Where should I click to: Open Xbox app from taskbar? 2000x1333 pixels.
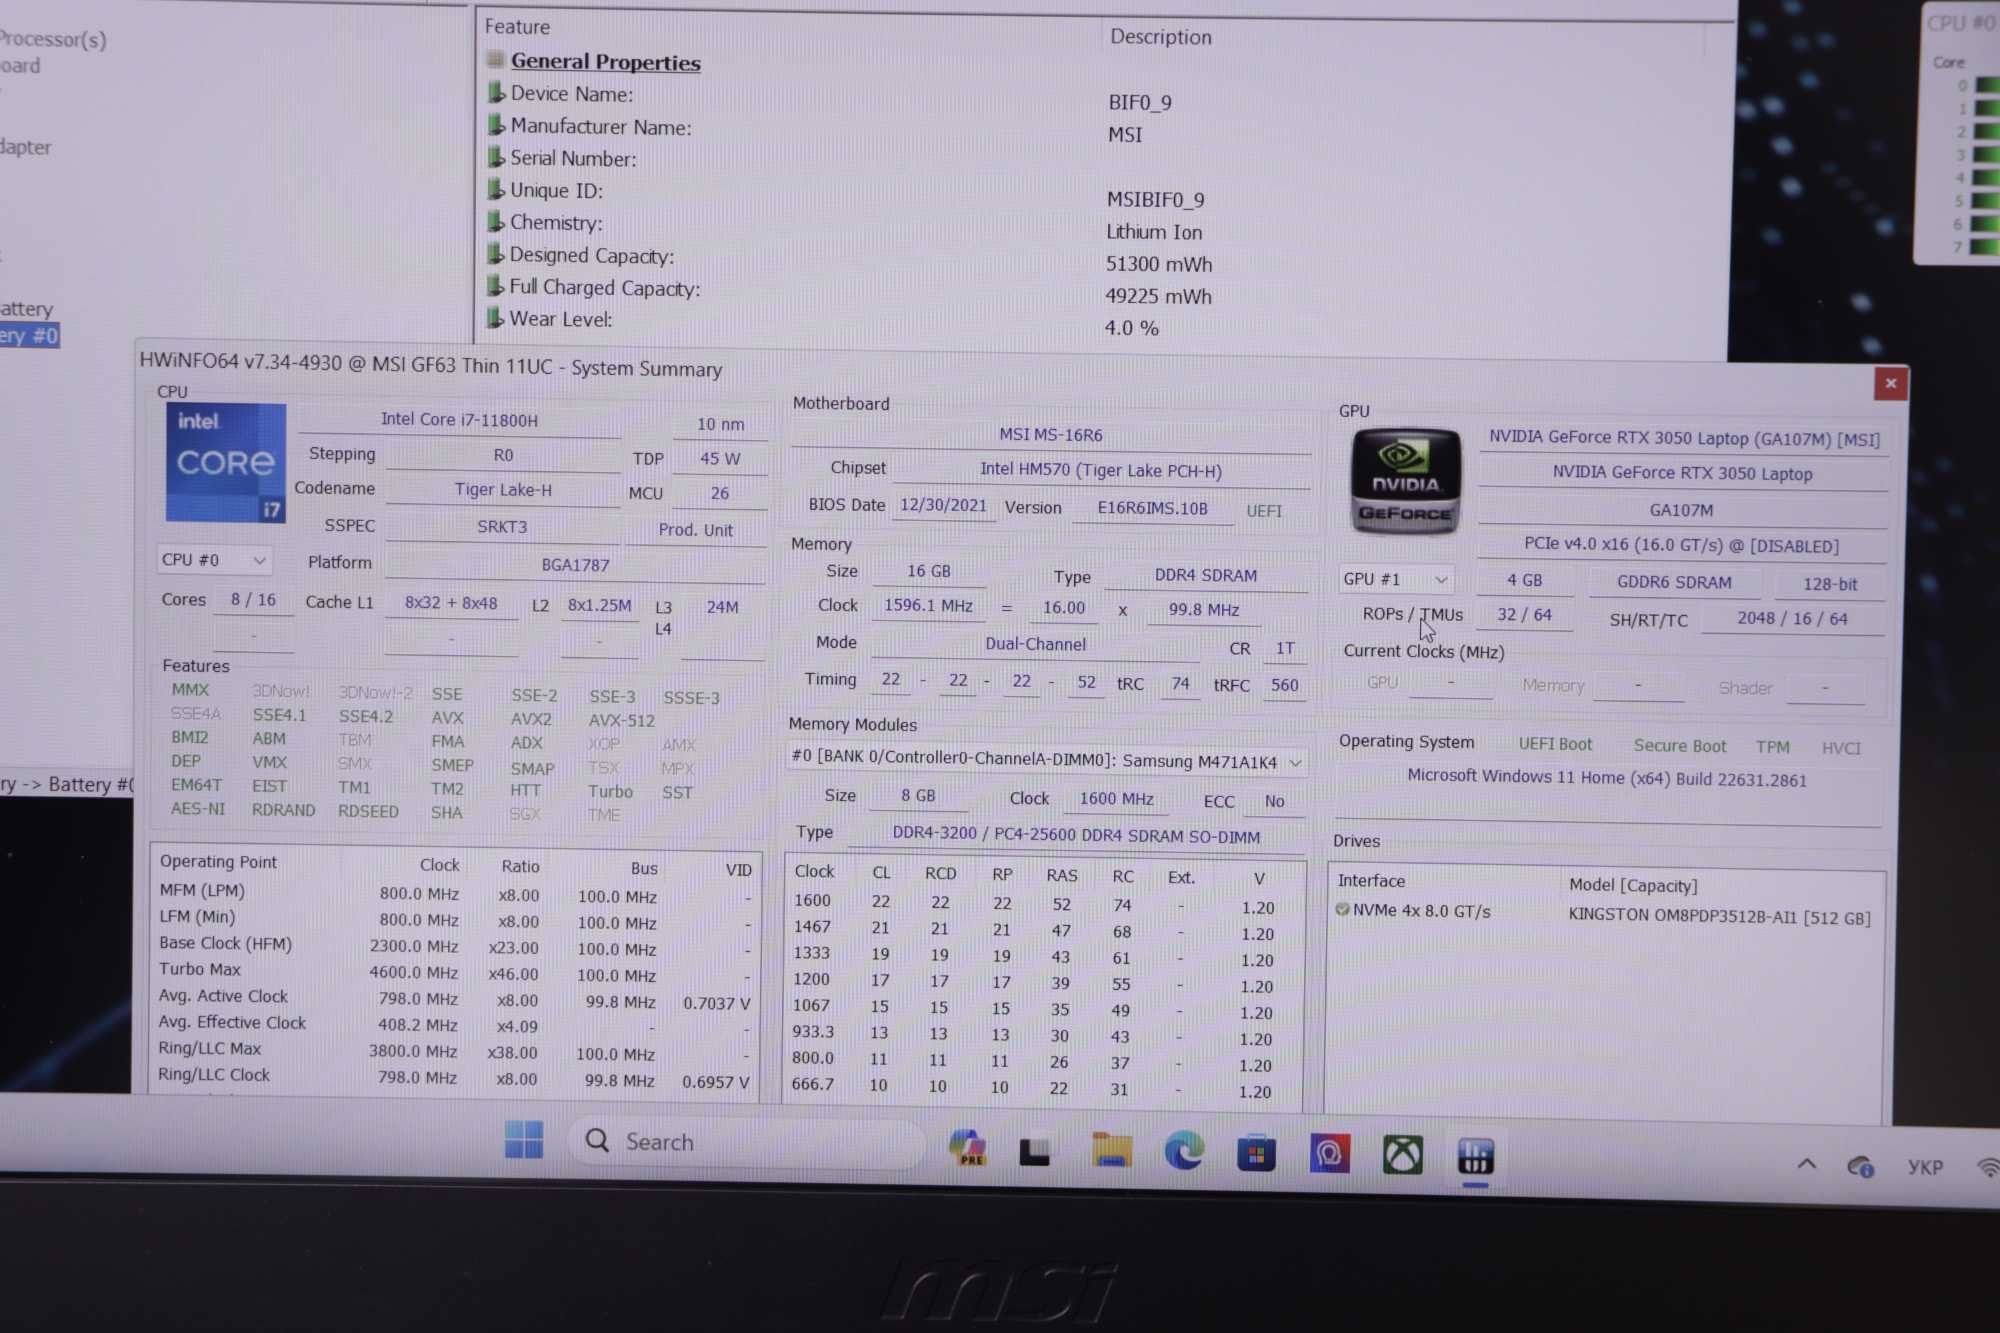pos(1402,1156)
